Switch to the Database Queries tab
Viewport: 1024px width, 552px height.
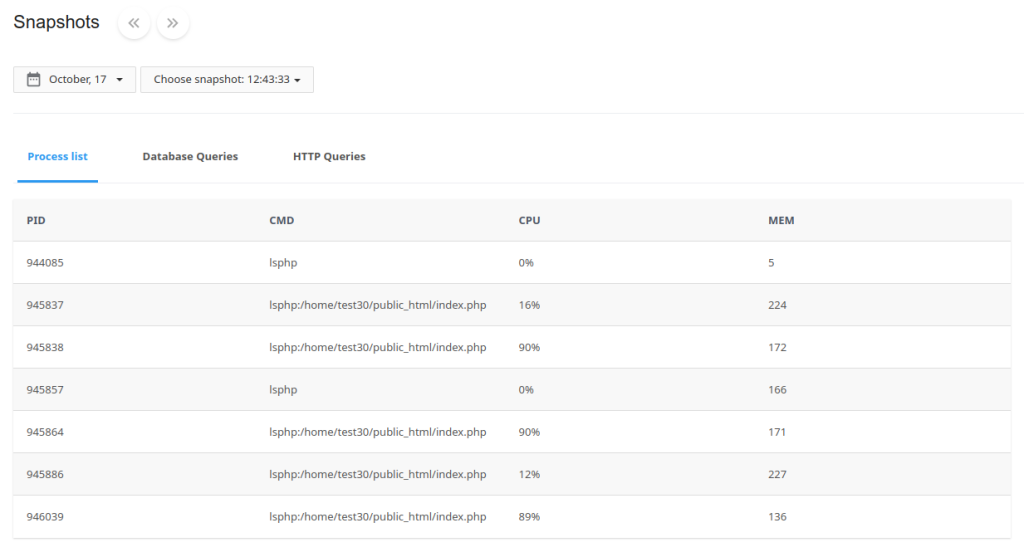(x=190, y=156)
